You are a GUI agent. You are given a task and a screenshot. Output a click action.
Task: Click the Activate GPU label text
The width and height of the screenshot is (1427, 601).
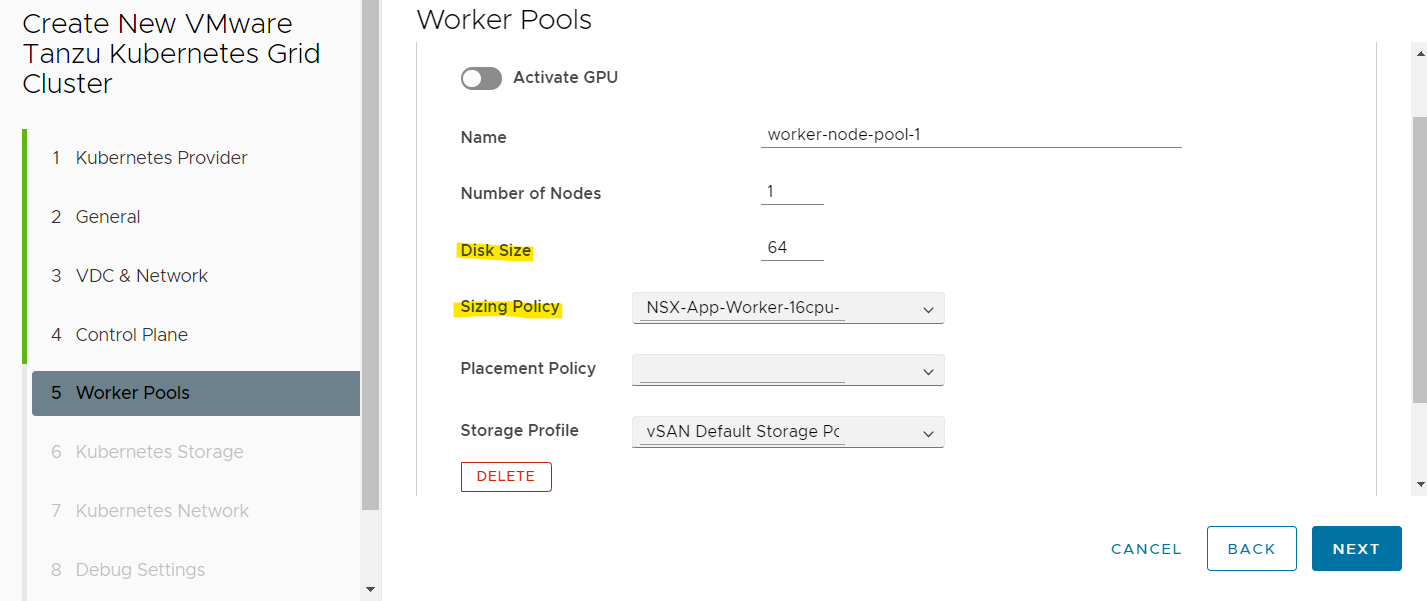click(x=565, y=77)
